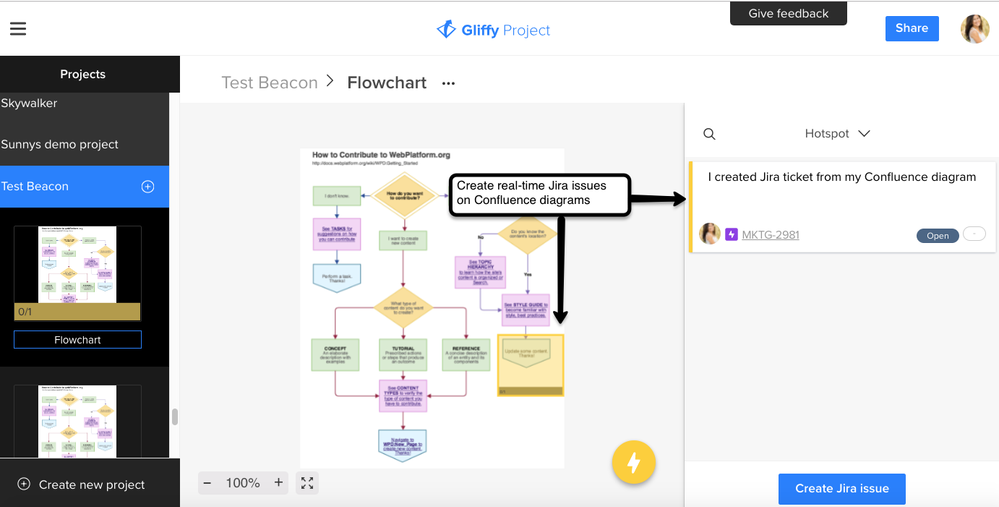Viewport: 999px width, 507px height.
Task: Open the second diagram thumbnail below Flowchart
Action: pos(78,420)
